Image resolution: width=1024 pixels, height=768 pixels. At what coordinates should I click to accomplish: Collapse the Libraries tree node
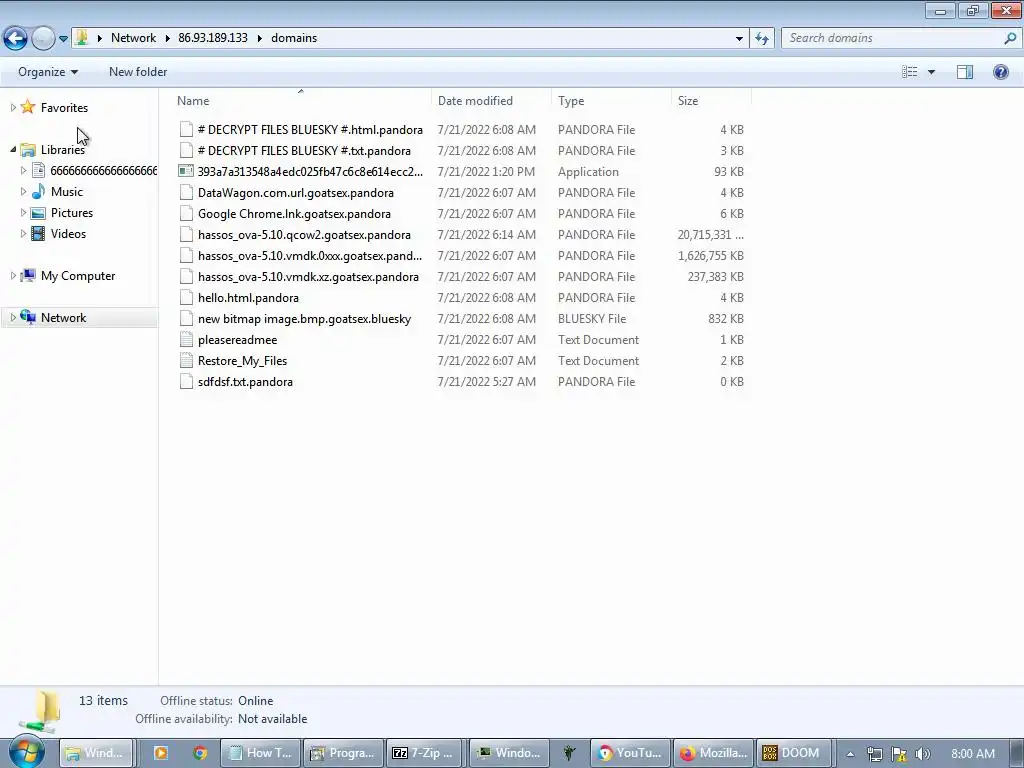pyautogui.click(x=13, y=150)
